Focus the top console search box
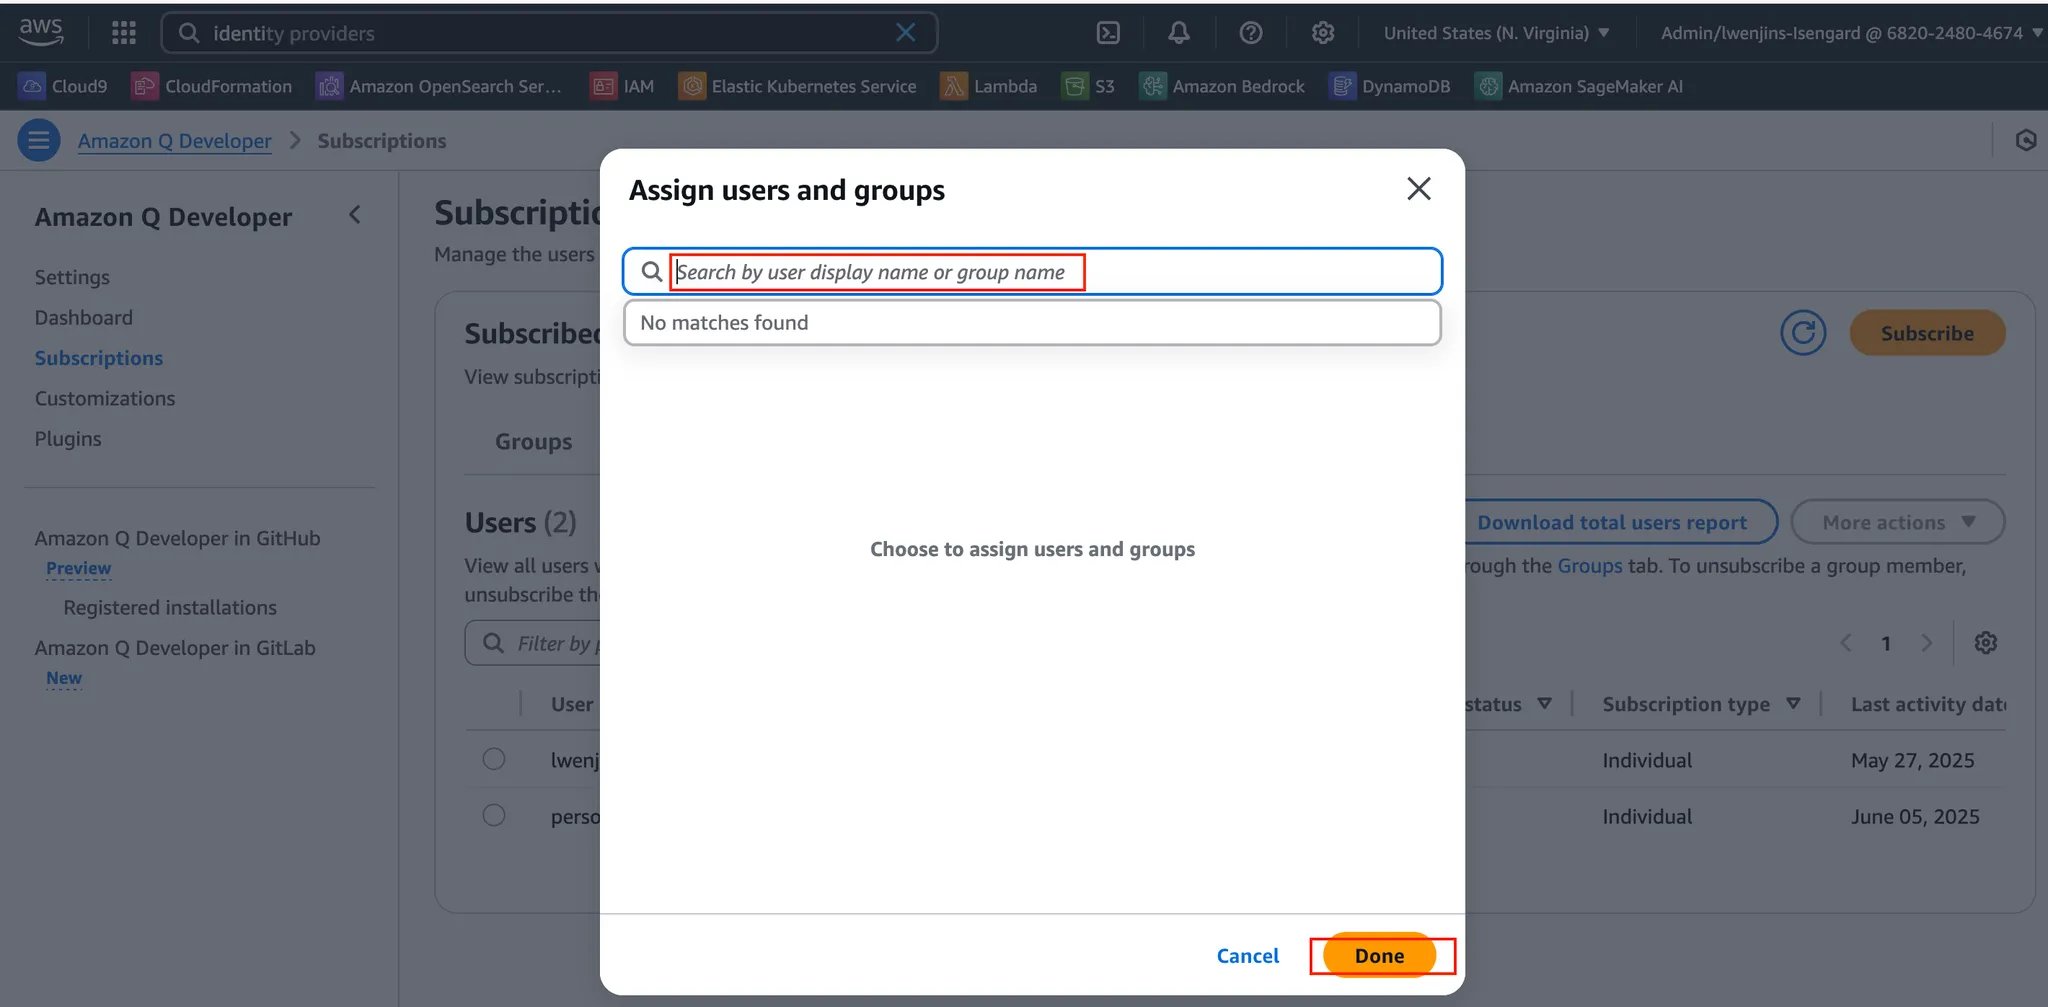Viewport: 2048px width, 1007px height. (549, 33)
